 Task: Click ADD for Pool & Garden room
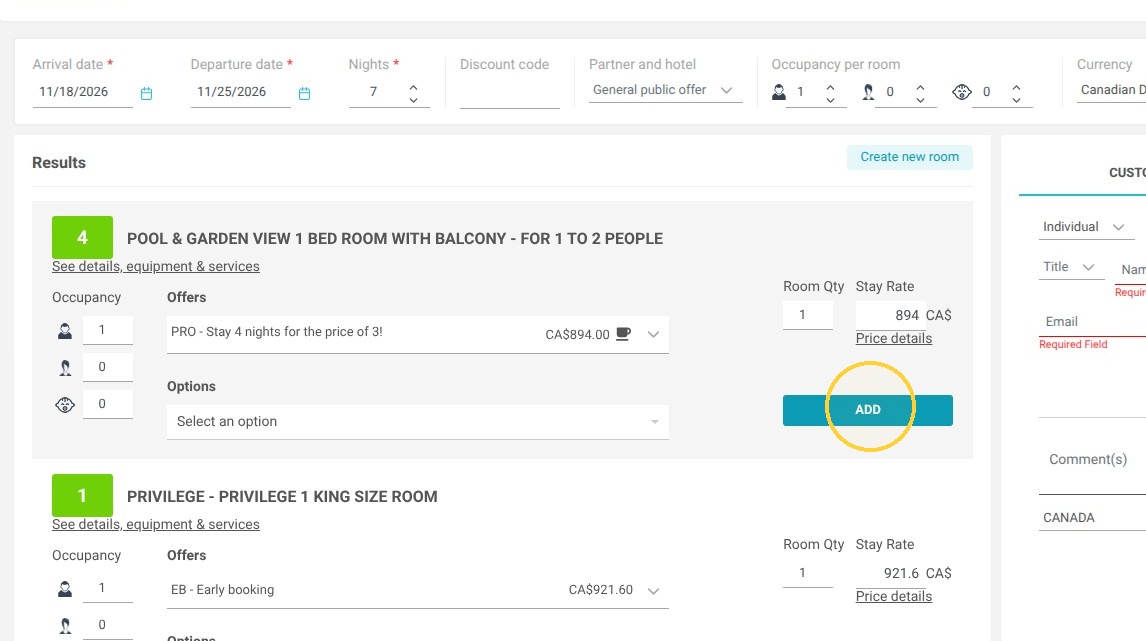coord(868,410)
